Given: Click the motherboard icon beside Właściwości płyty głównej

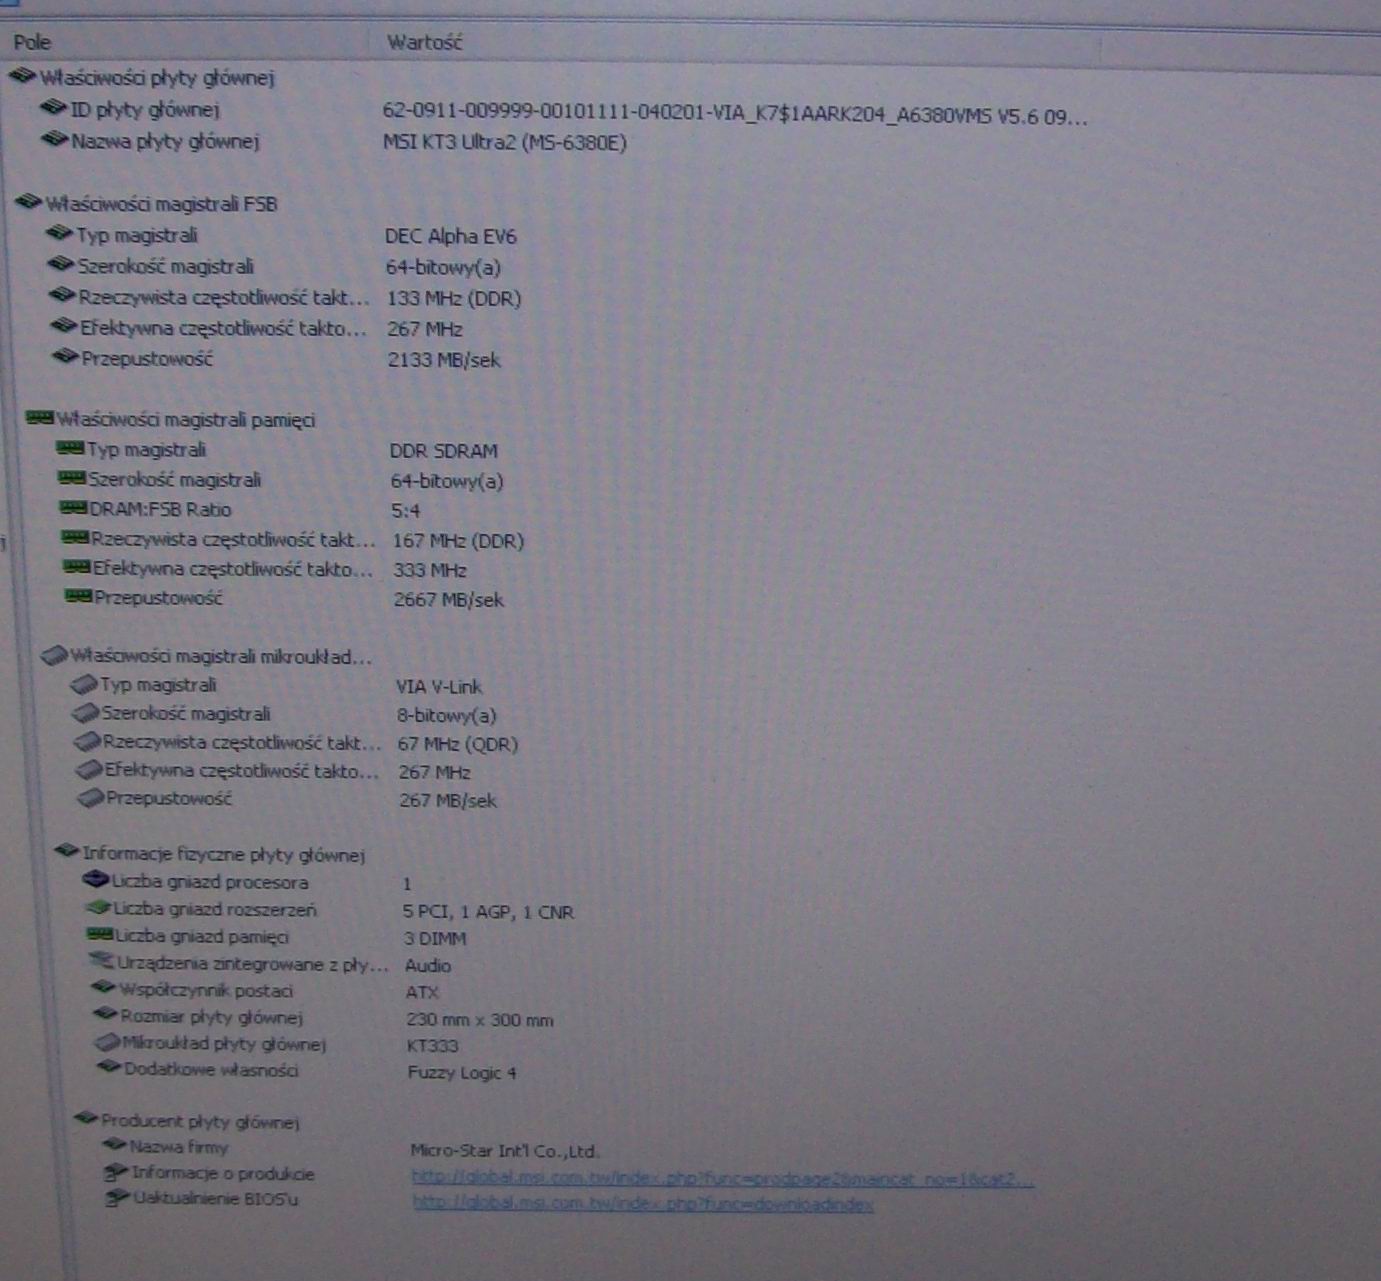Looking at the screenshot, I should pos(22,76).
